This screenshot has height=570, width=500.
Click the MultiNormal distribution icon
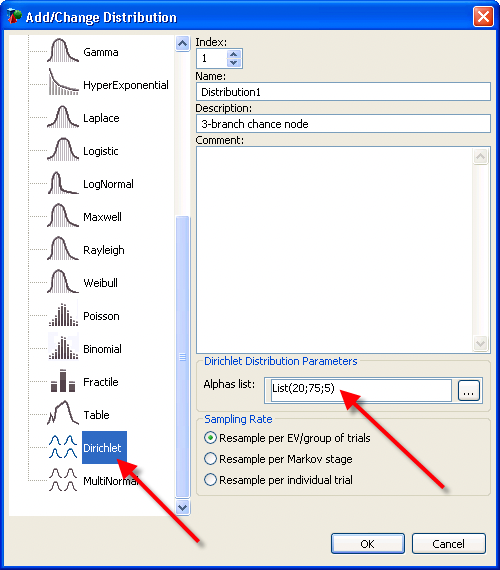tap(63, 480)
